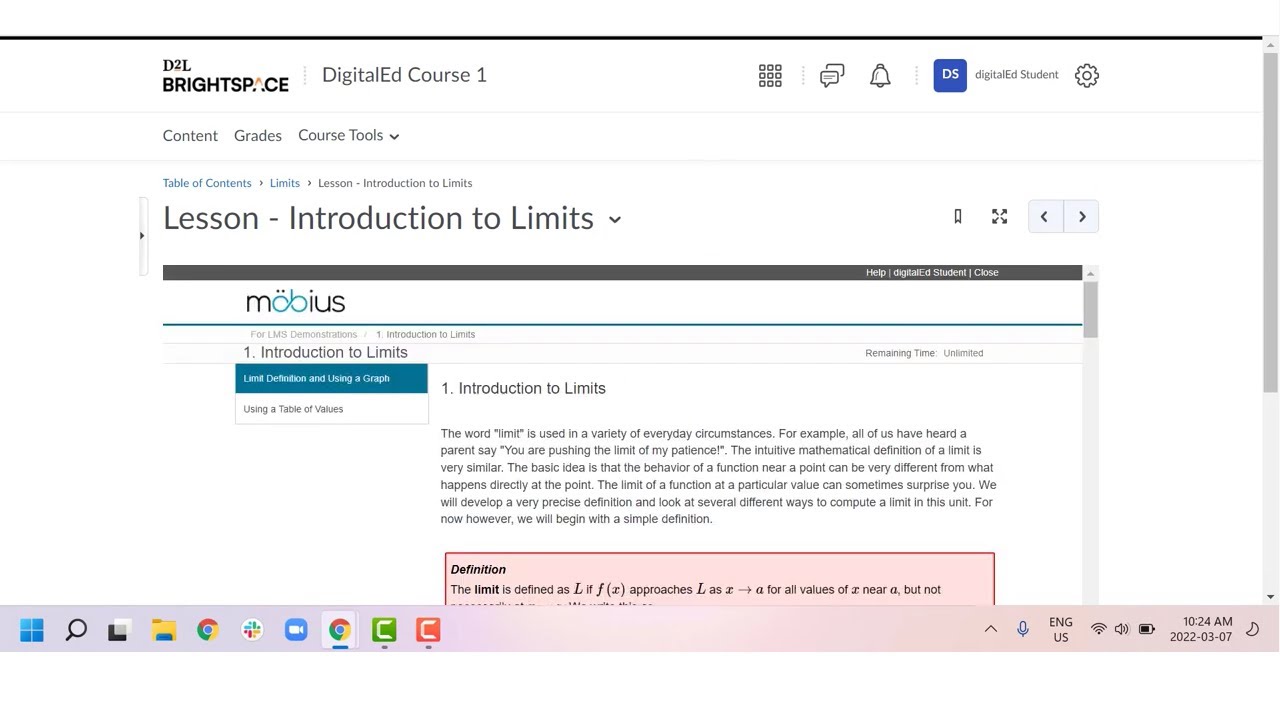Viewport: 1280px width, 720px height.
Task: Click the browser page vertical scrollbar
Action: click(x=1271, y=220)
